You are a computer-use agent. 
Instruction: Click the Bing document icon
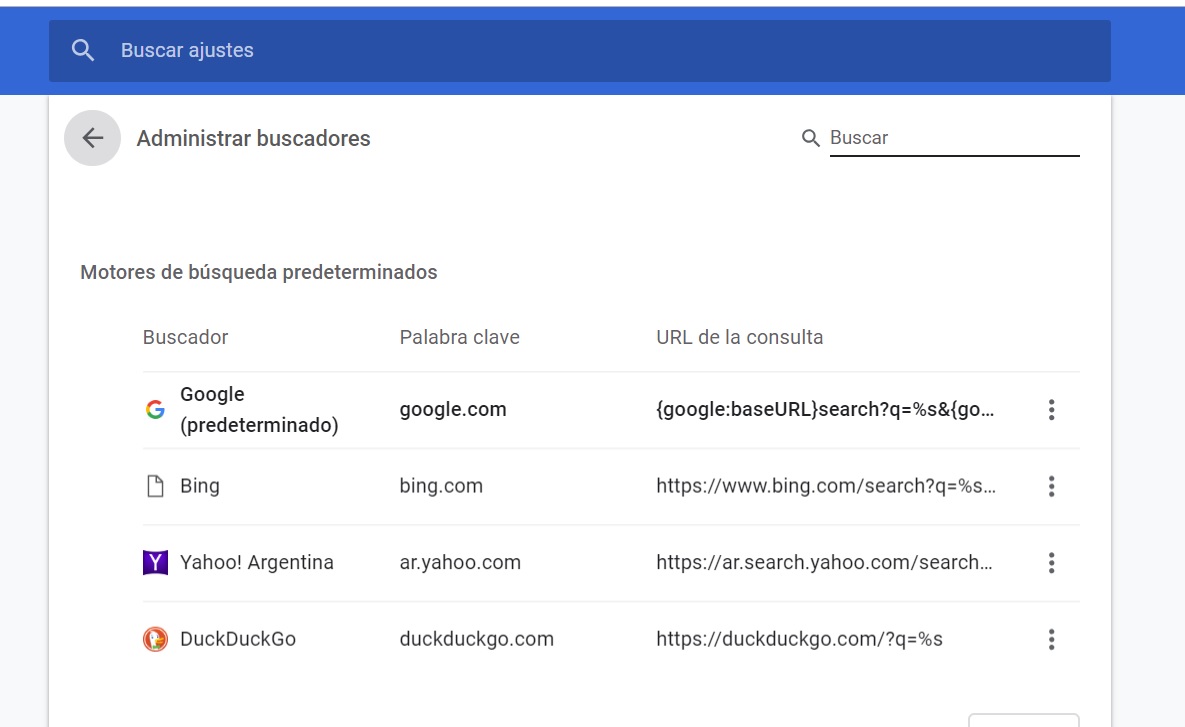click(x=155, y=486)
